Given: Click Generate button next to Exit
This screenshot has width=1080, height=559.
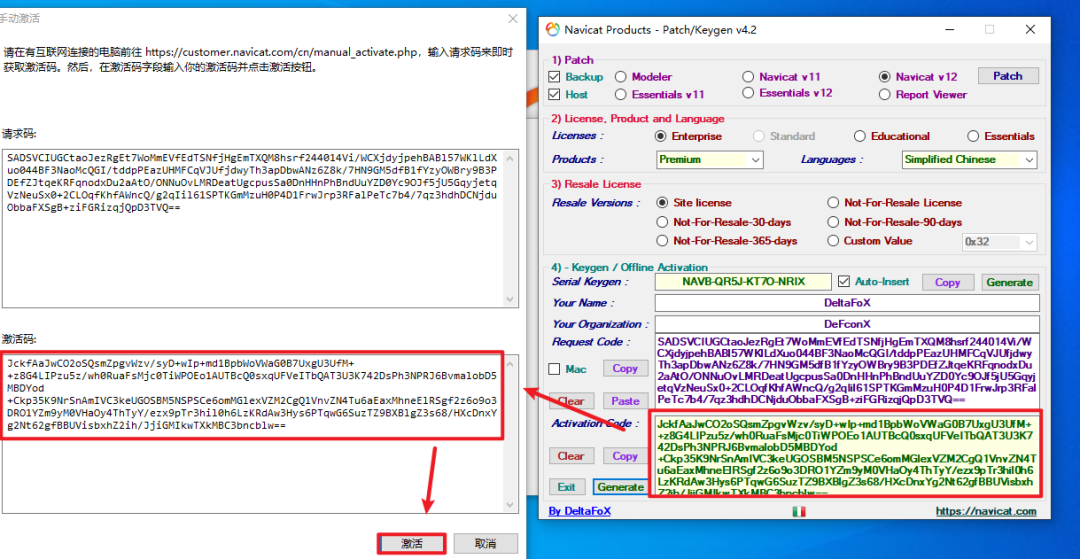Looking at the screenshot, I should [621, 487].
